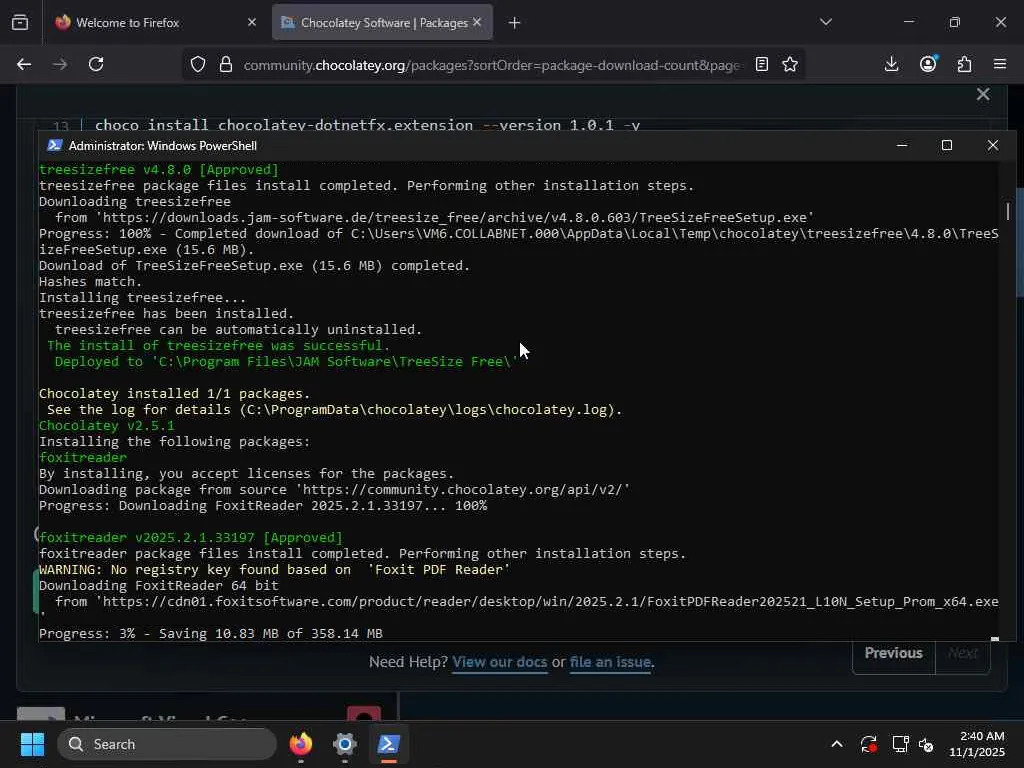Restore down the Firefox window
Viewport: 1024px width, 768px height.
point(955,22)
